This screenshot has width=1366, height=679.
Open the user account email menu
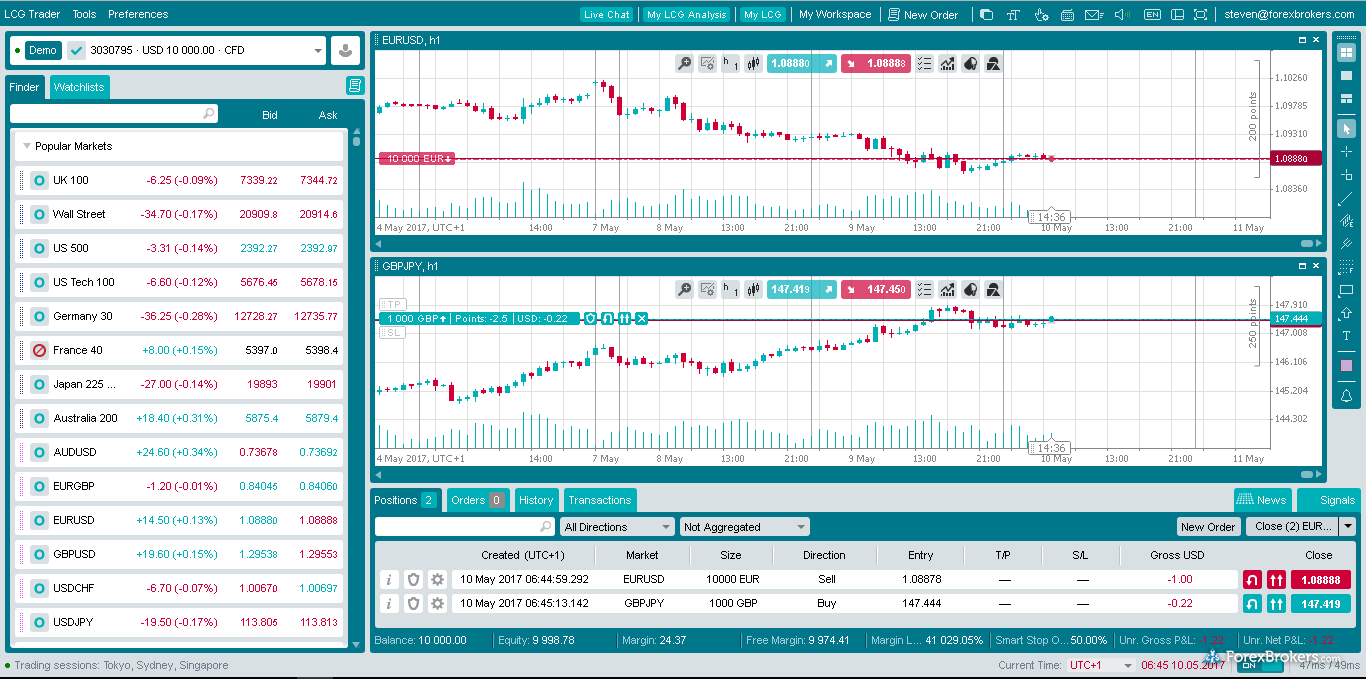click(1291, 14)
